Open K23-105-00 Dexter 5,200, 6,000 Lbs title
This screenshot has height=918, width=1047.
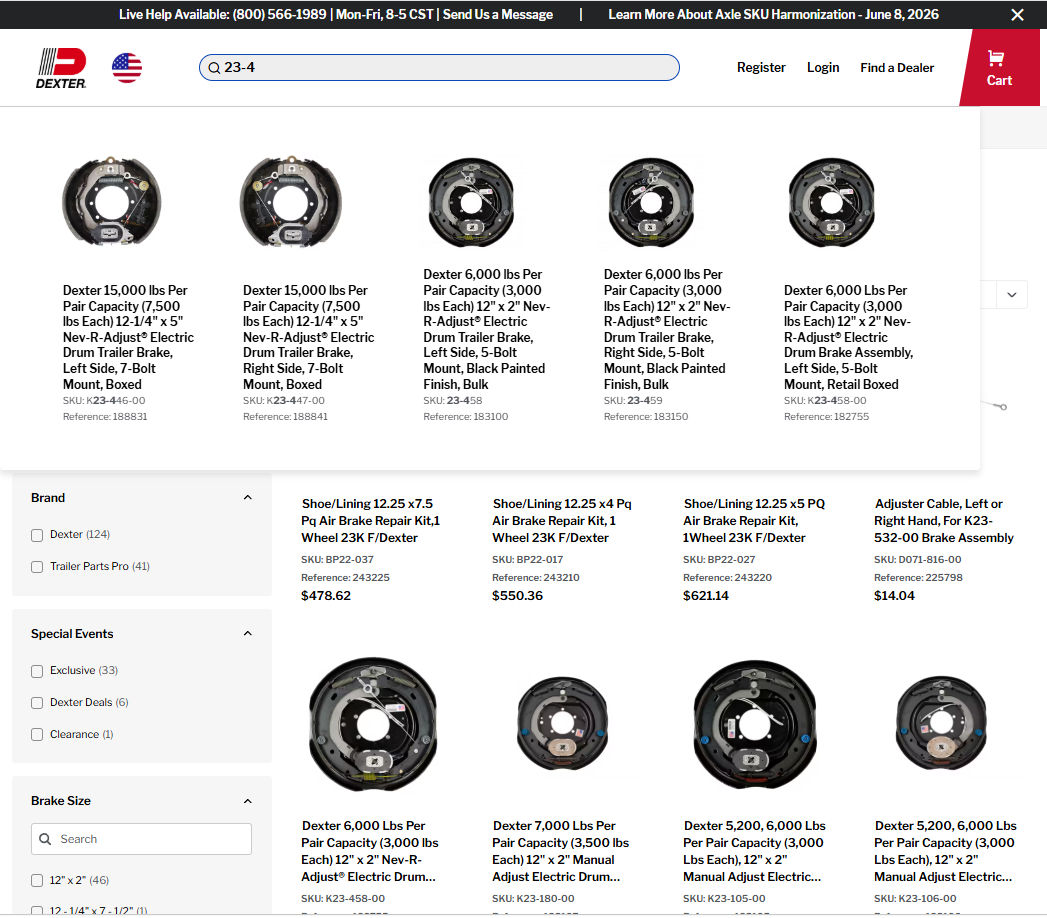click(755, 851)
